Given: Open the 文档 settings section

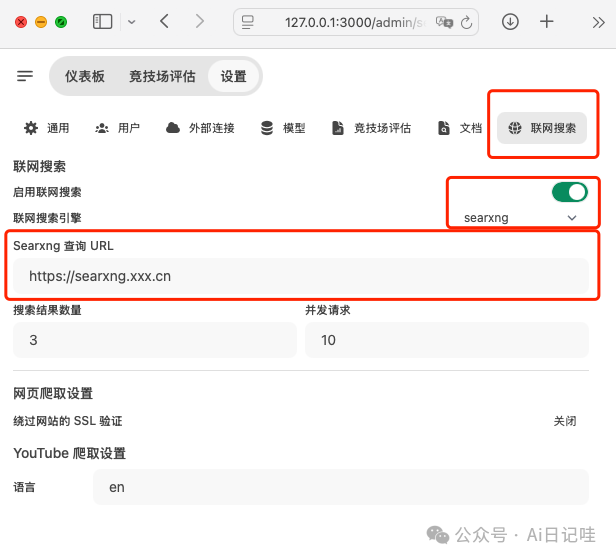Looking at the screenshot, I should click(460, 128).
